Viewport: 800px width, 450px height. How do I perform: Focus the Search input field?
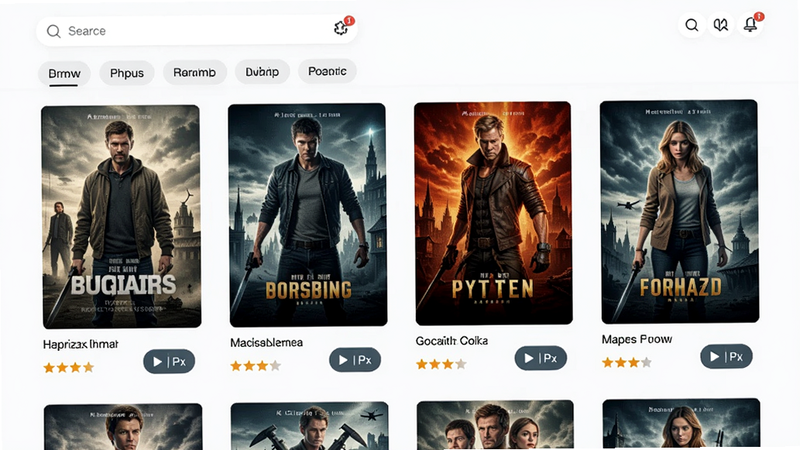[x=196, y=31]
